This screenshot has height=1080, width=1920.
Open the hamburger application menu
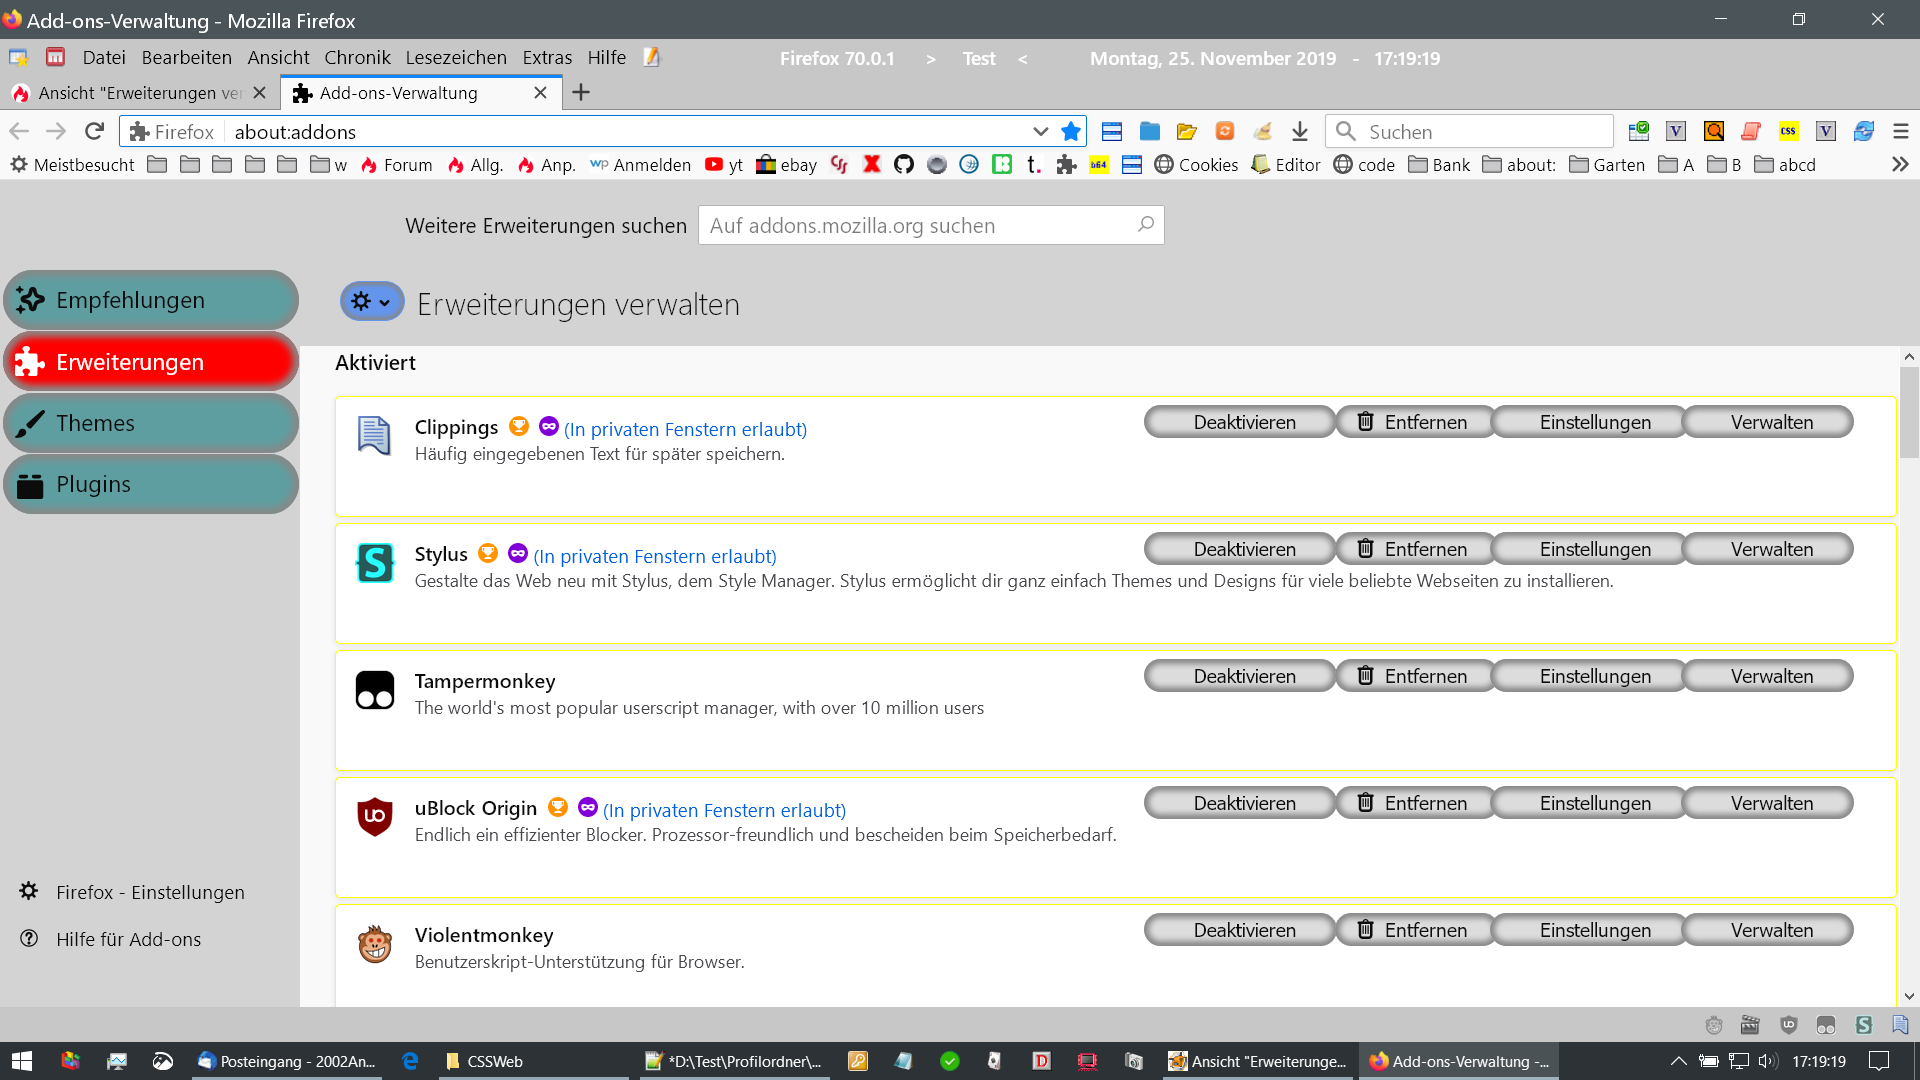pos(1901,131)
